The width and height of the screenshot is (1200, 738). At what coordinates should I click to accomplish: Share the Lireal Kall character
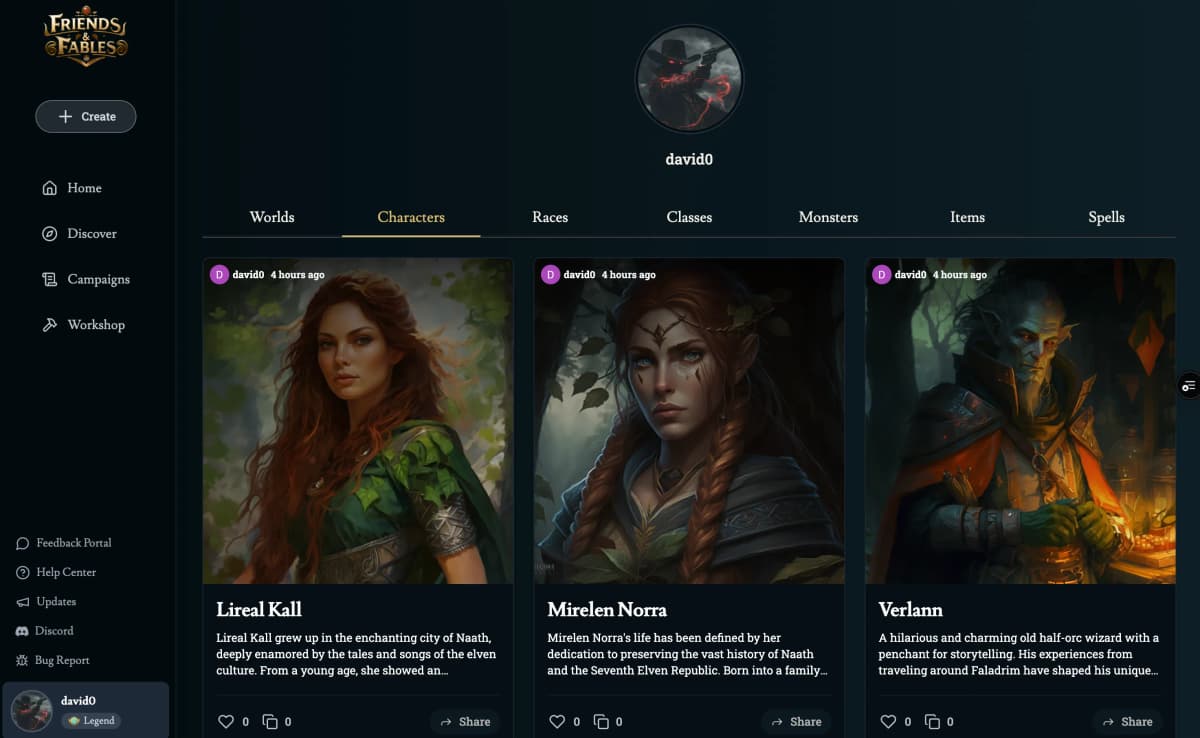465,721
